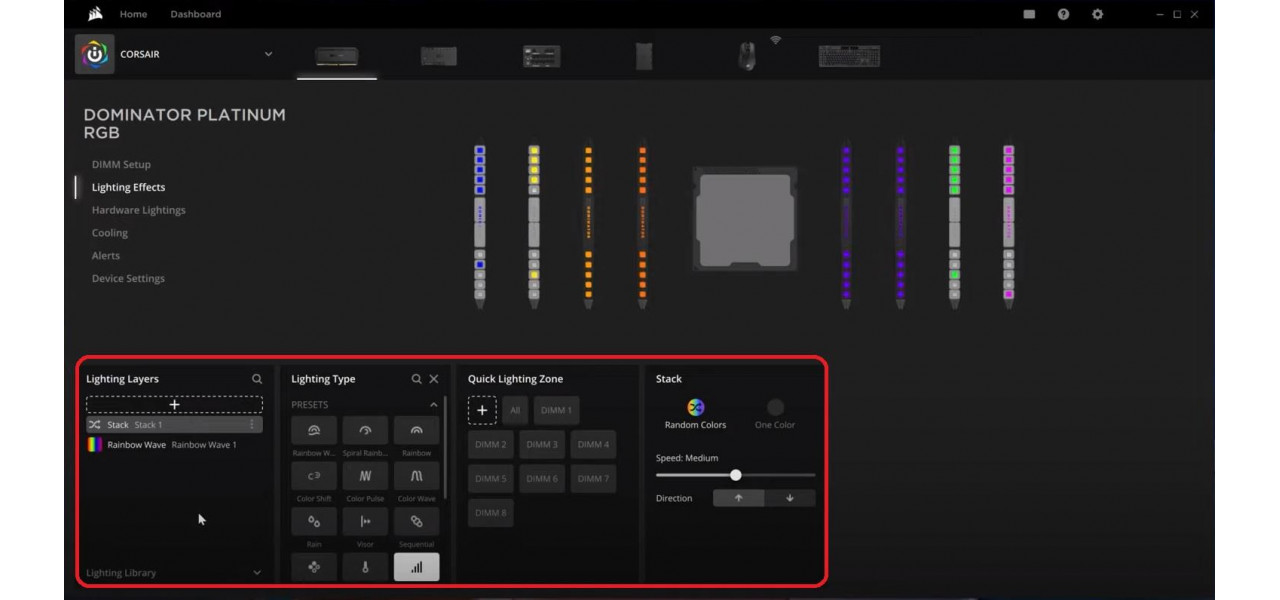Click the iCUE profile icon beside CORSAIR
This screenshot has width=1280, height=600.
point(95,54)
